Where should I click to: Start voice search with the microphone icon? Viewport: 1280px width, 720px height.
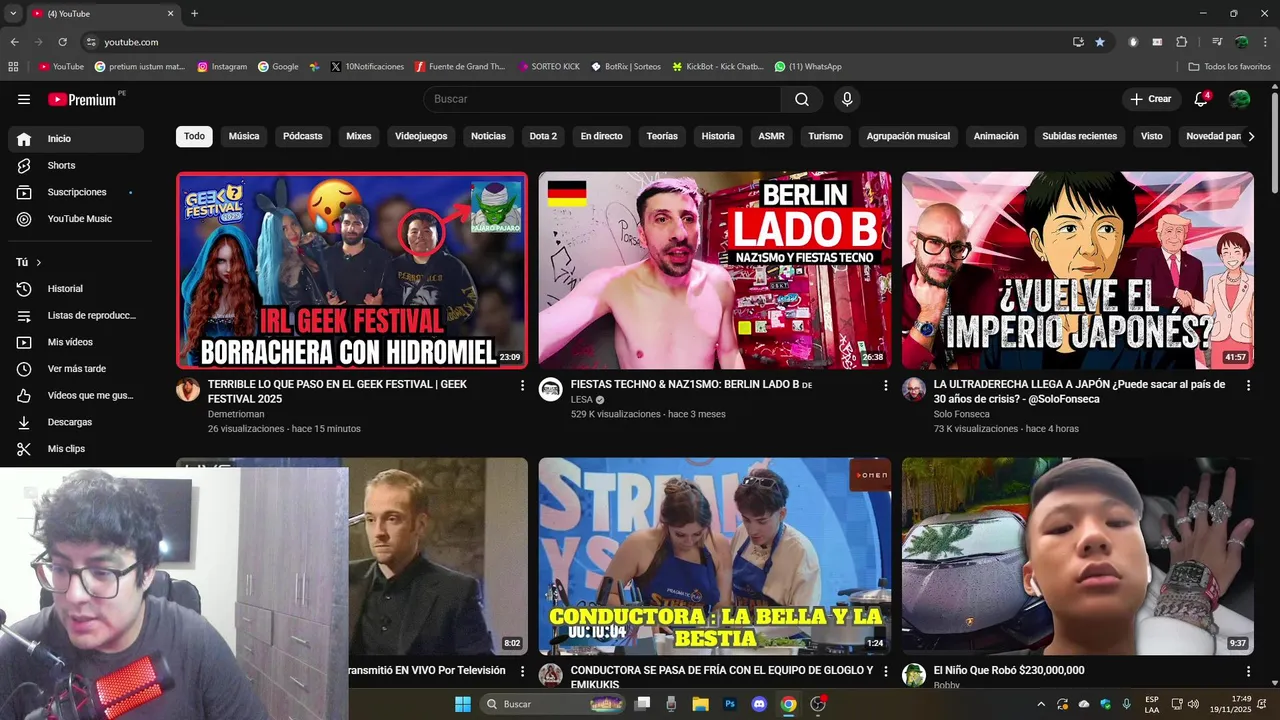click(x=847, y=99)
